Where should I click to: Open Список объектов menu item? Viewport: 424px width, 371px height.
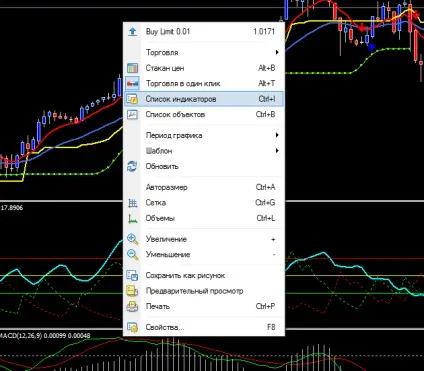[204, 114]
